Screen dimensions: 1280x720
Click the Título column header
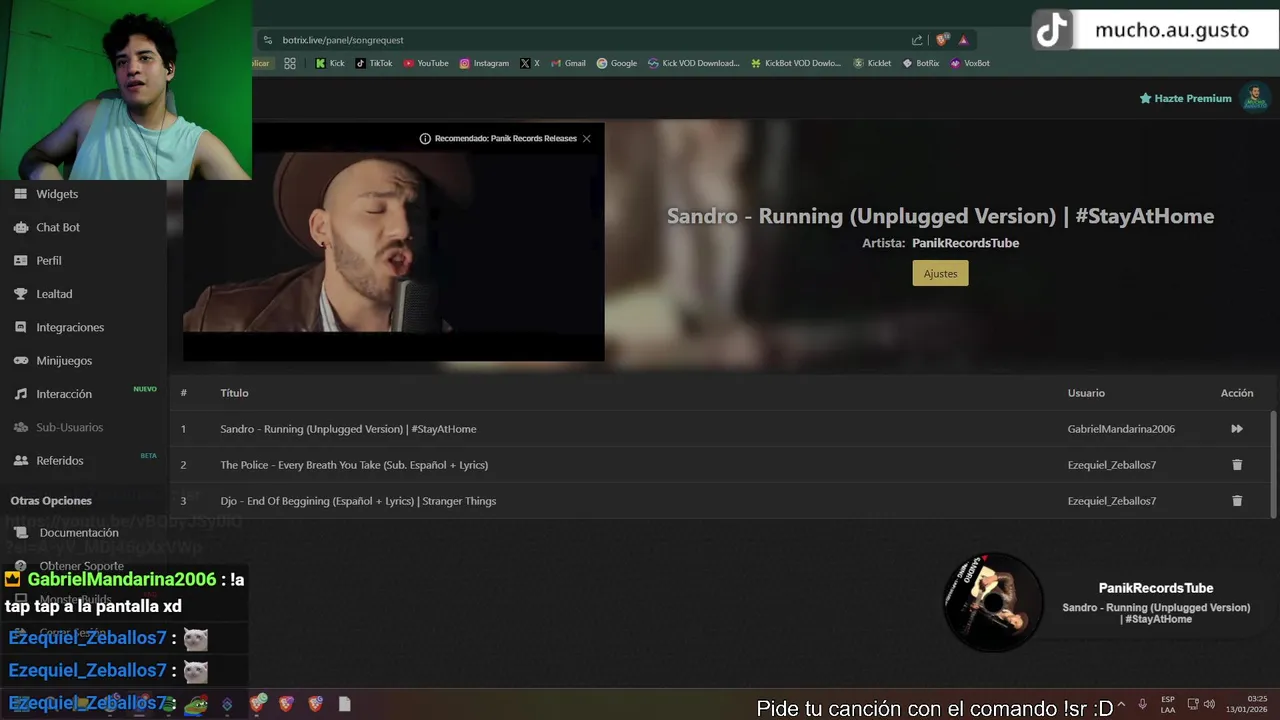(234, 393)
